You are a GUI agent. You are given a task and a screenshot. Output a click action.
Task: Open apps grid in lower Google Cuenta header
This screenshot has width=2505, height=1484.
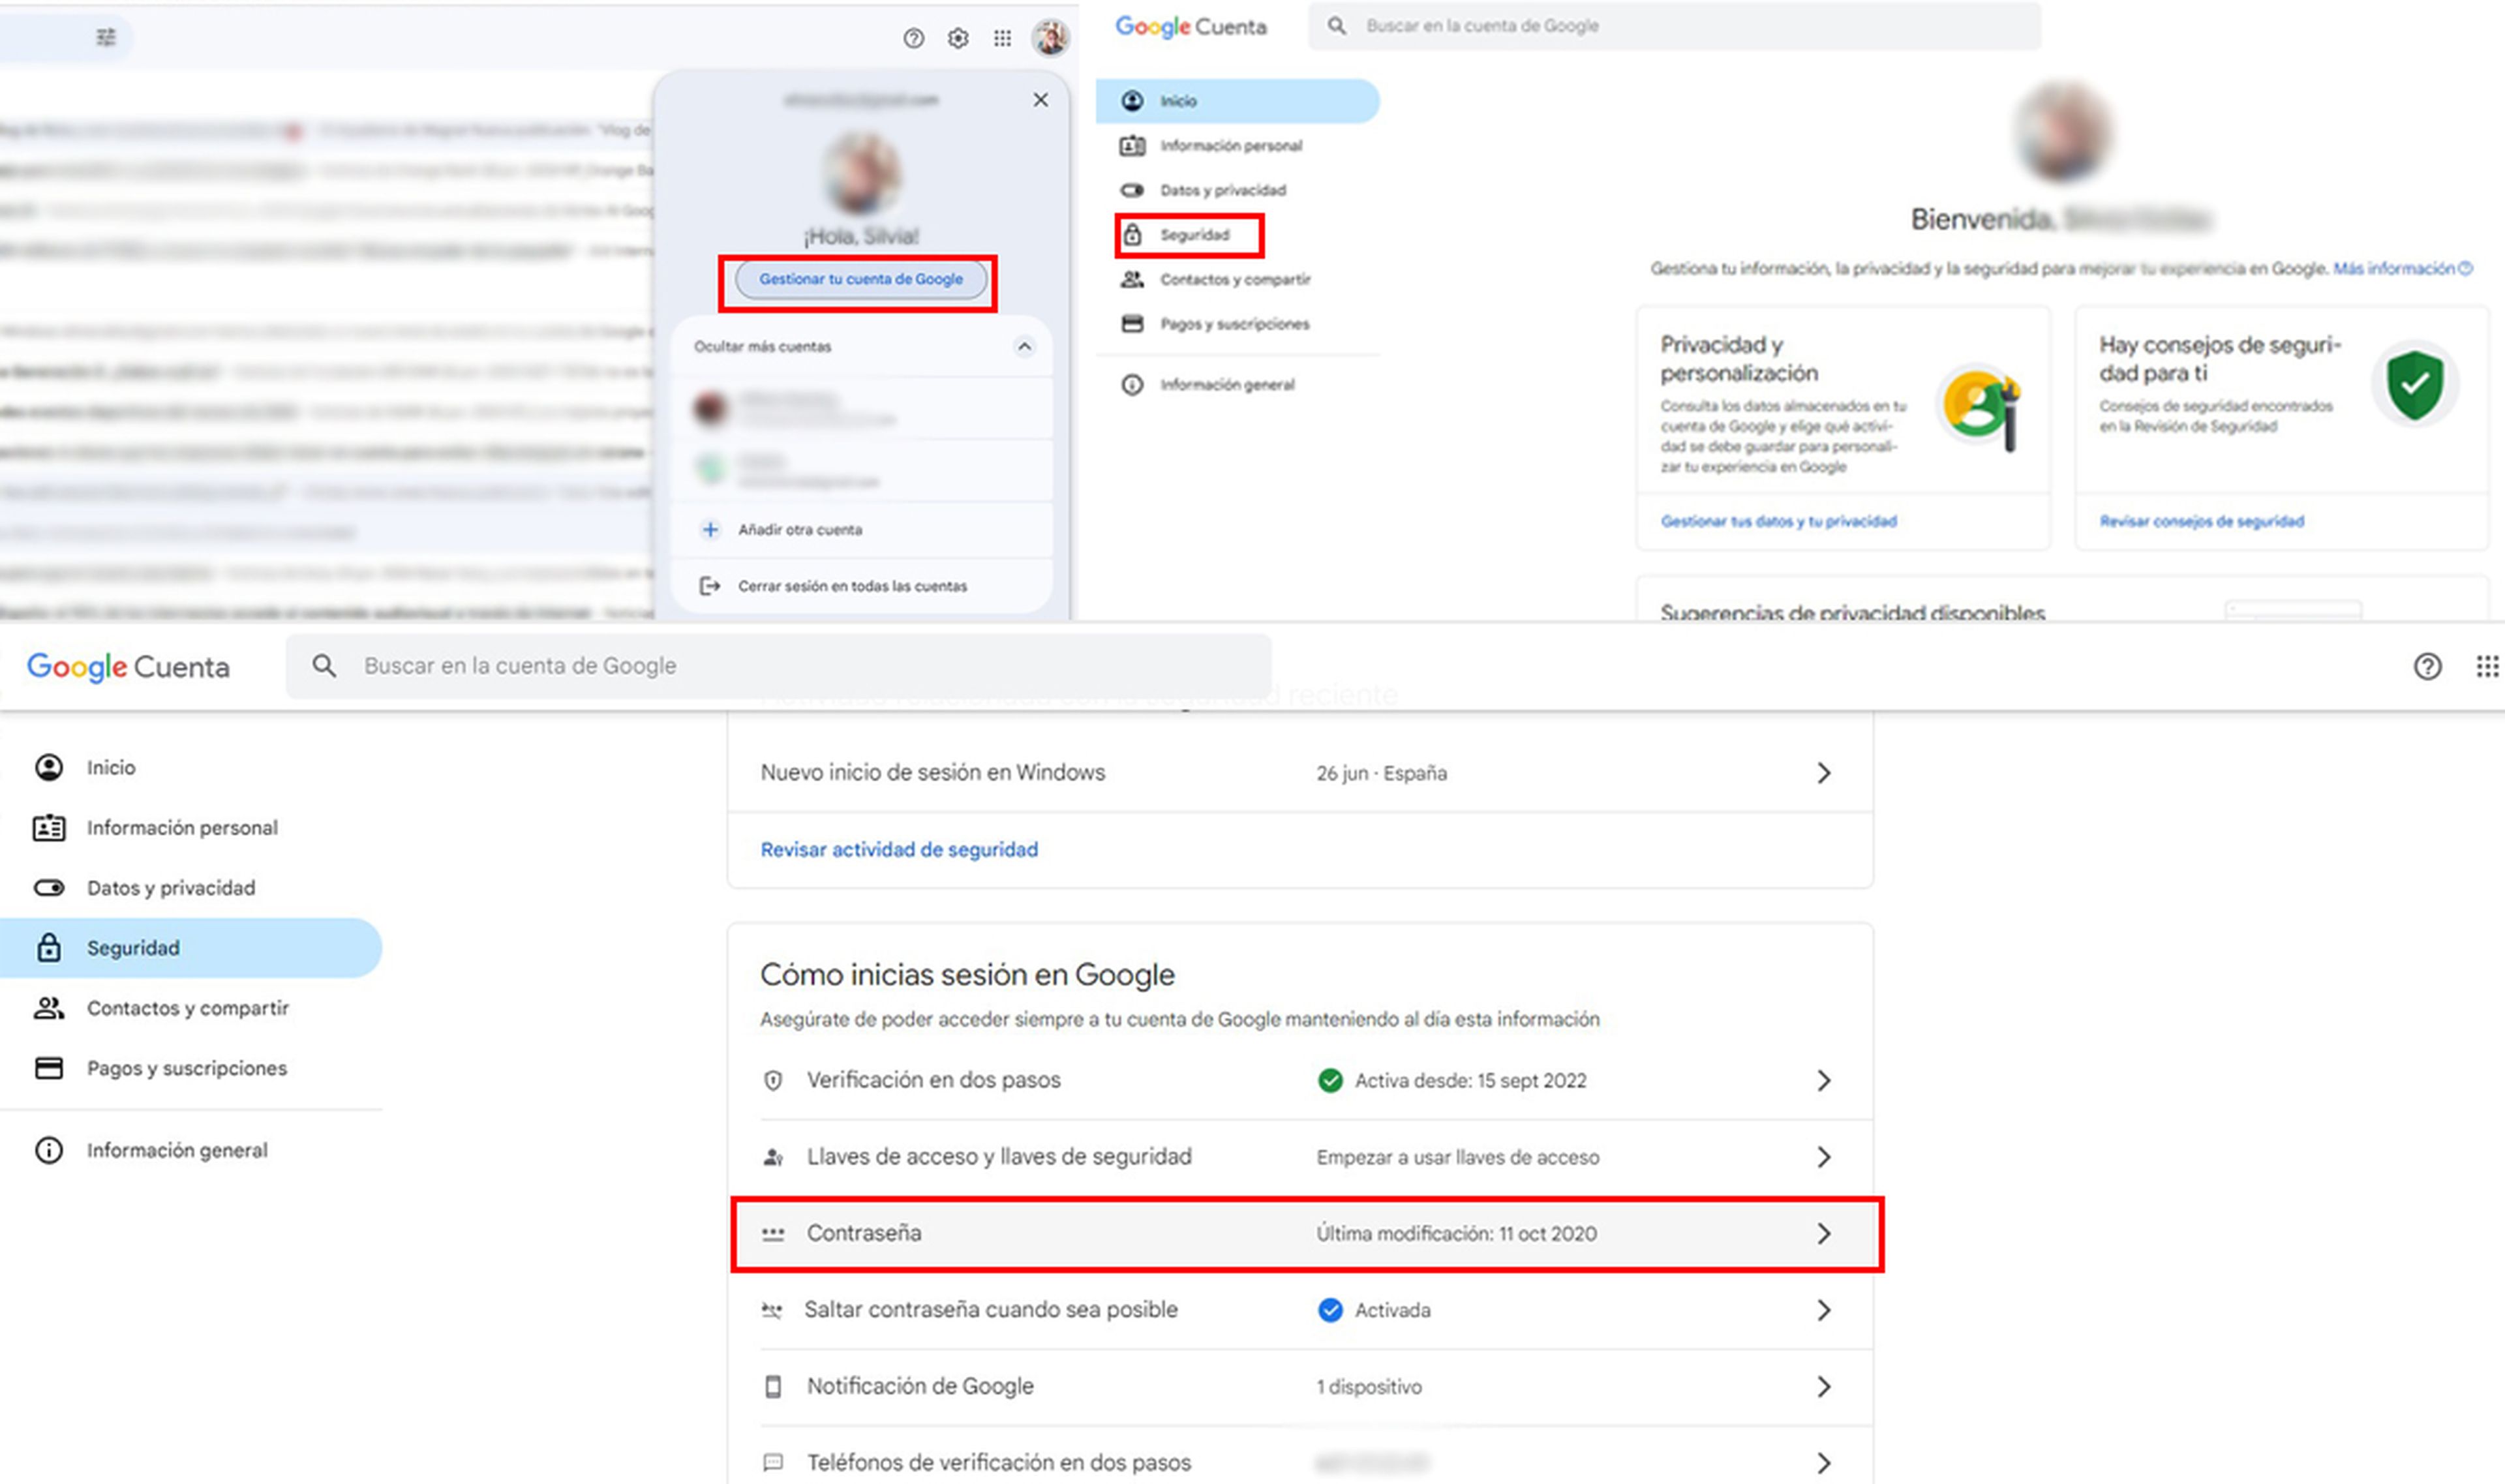pos(2487,667)
